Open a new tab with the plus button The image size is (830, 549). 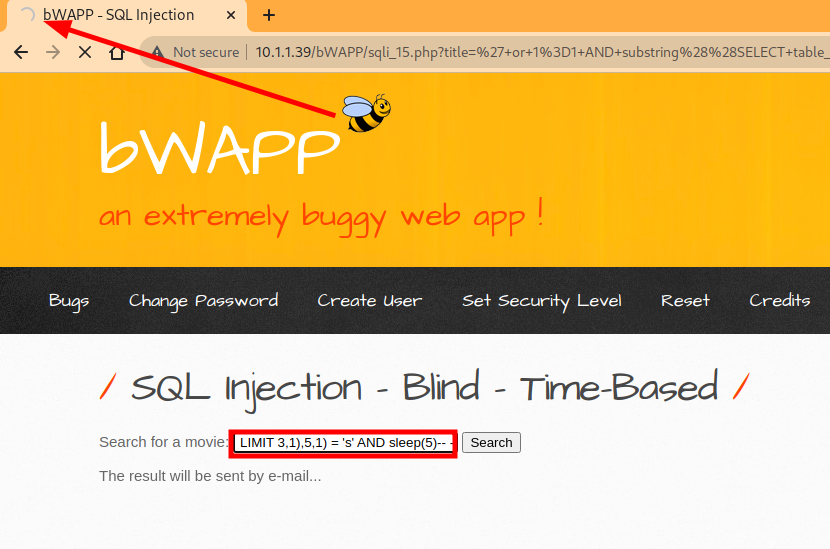click(x=269, y=15)
